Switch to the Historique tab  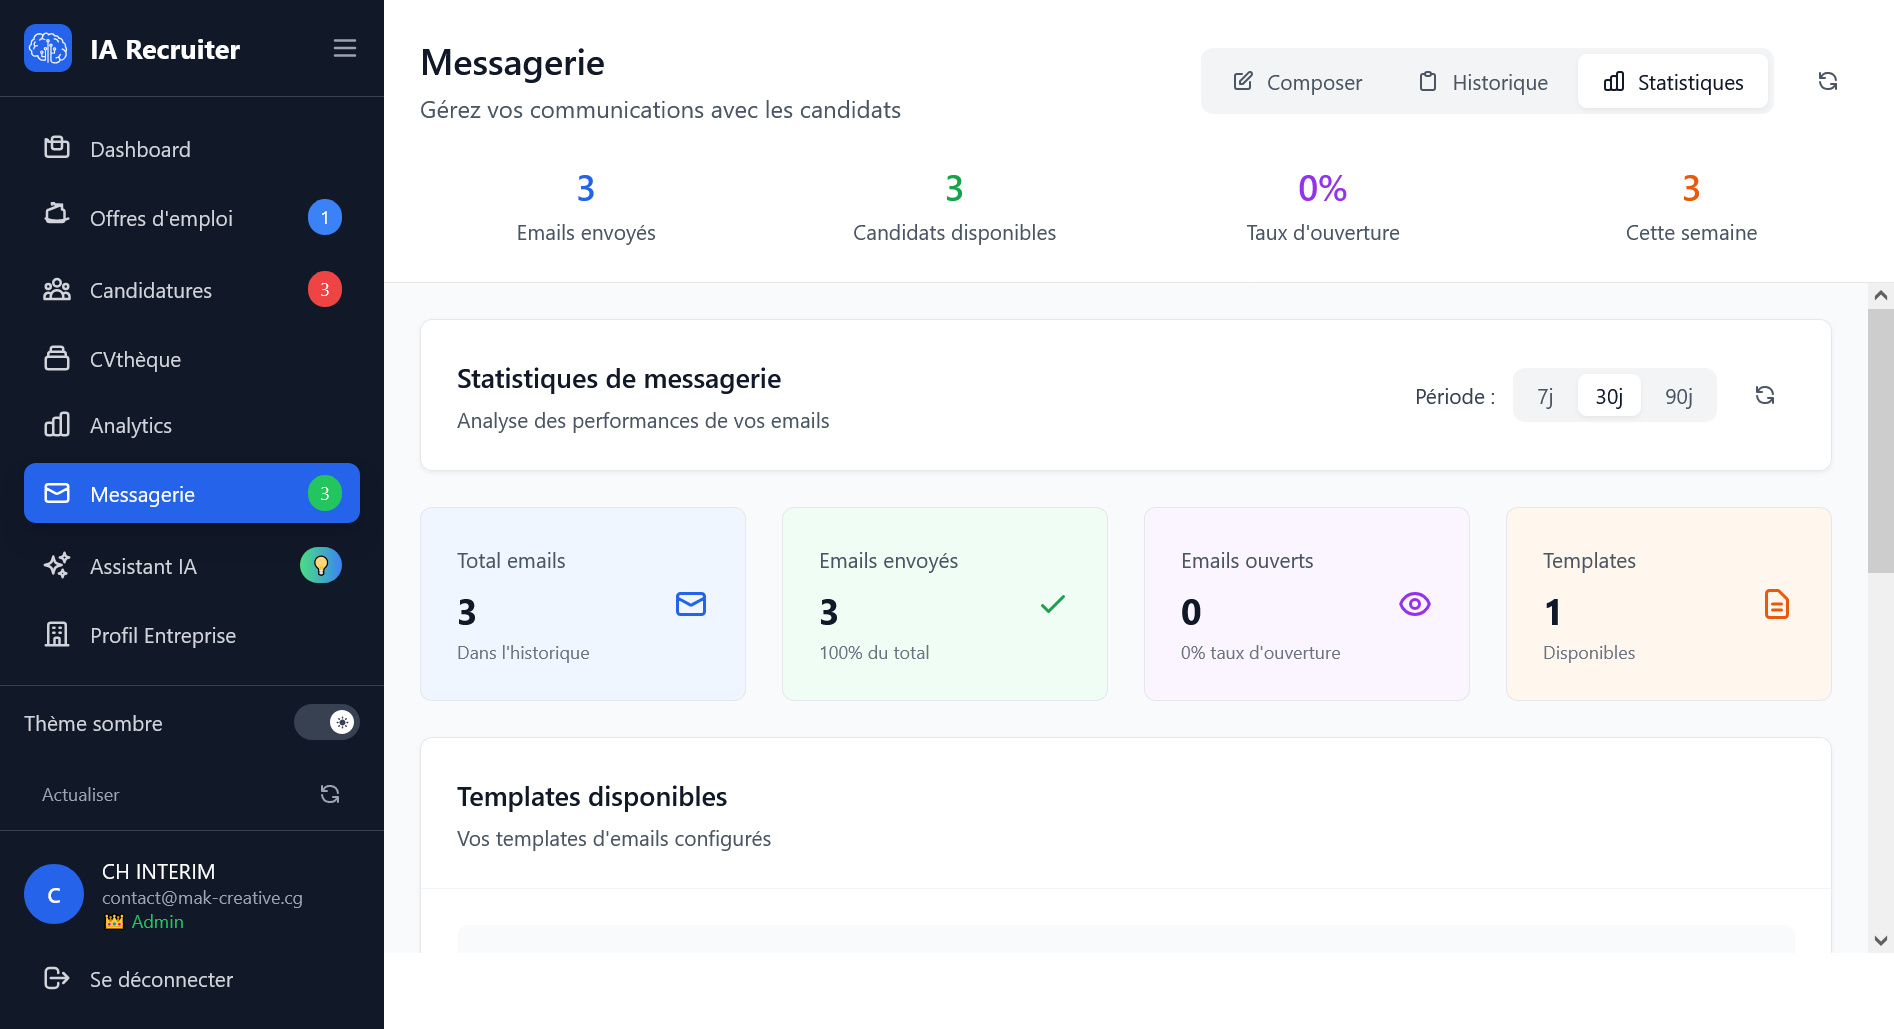(1483, 82)
